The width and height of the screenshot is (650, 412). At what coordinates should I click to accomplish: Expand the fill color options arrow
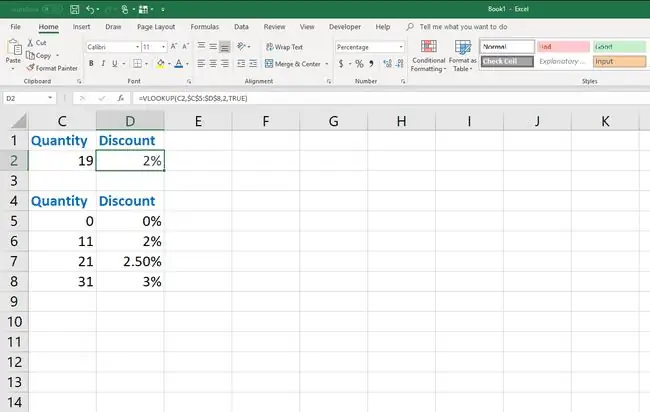click(169, 64)
